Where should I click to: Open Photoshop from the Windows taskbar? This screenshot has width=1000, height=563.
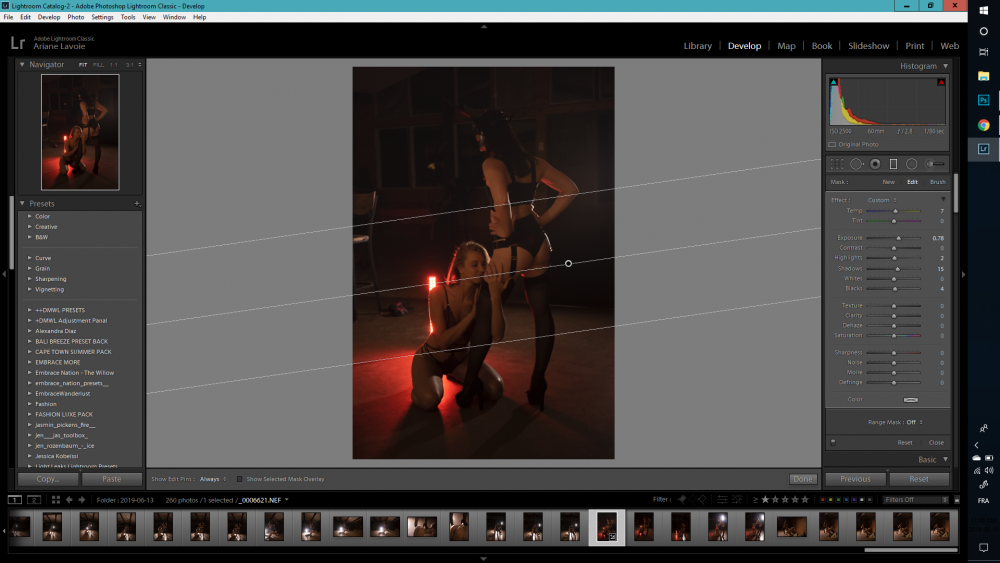[x=983, y=100]
